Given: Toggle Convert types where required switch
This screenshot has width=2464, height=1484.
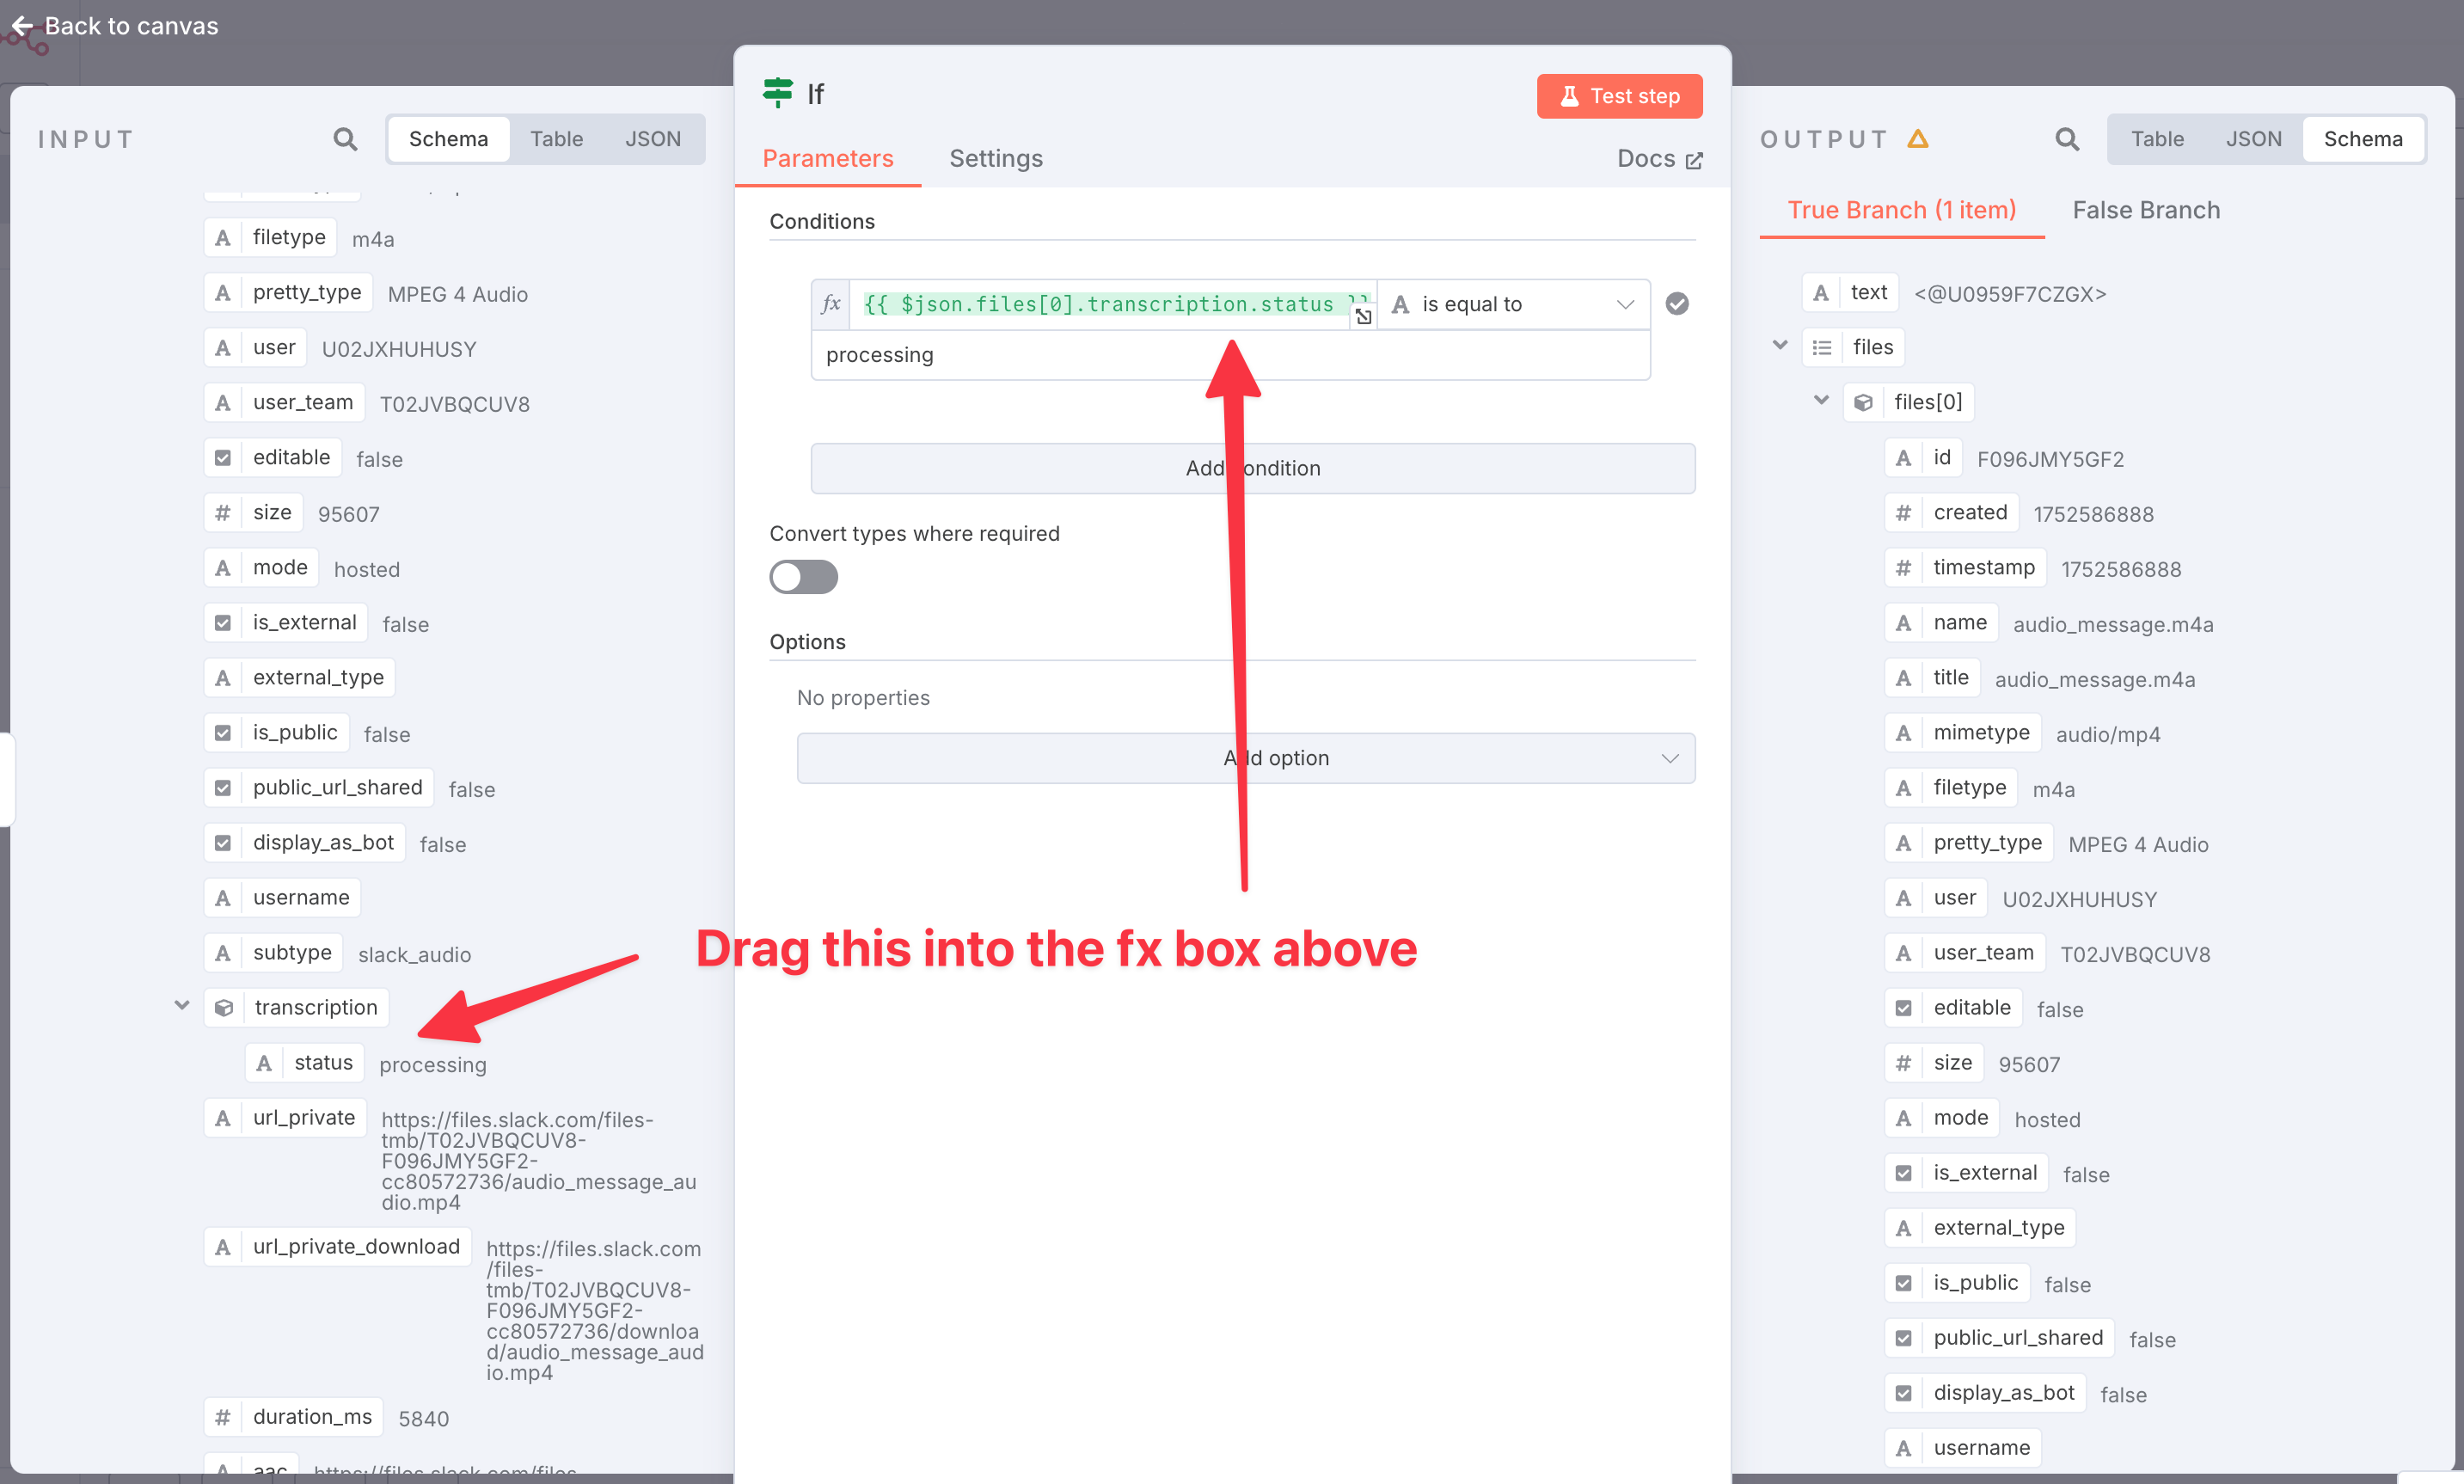Looking at the screenshot, I should pyautogui.click(x=803, y=577).
